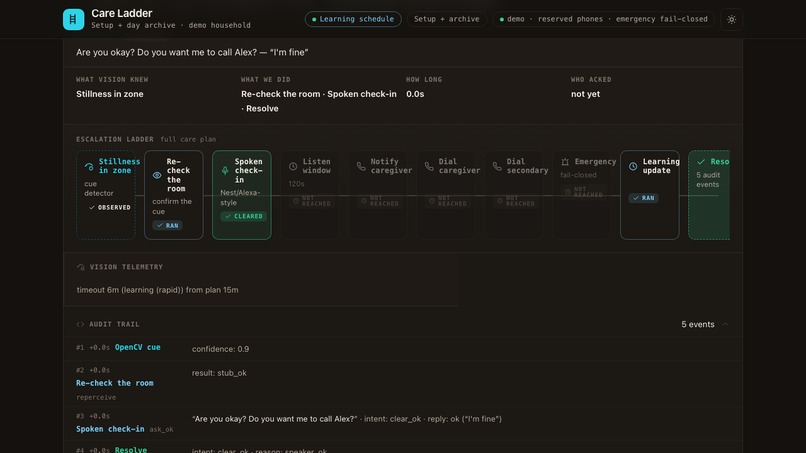Image resolution: width=806 pixels, height=453 pixels.
Task: Click the Care Ladder title text
Action: tap(122, 13)
